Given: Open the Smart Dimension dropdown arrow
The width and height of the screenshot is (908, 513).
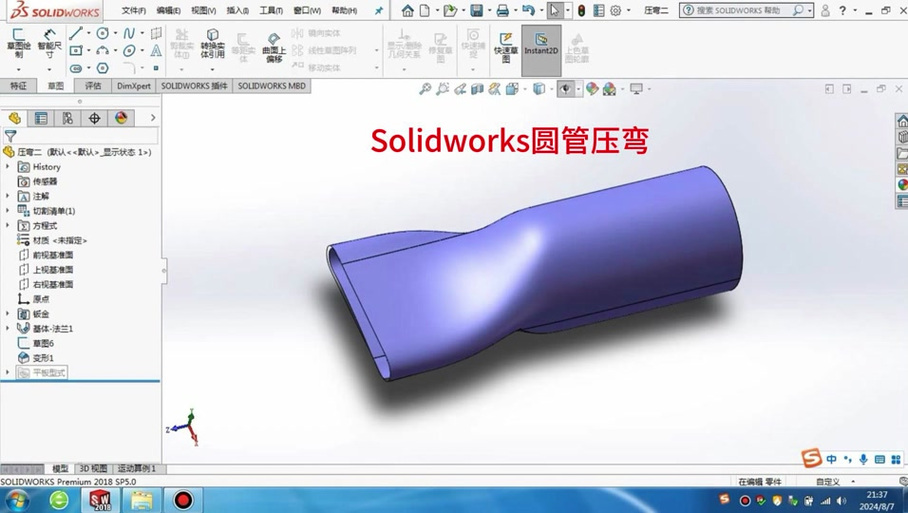Looking at the screenshot, I should click(x=50, y=69).
